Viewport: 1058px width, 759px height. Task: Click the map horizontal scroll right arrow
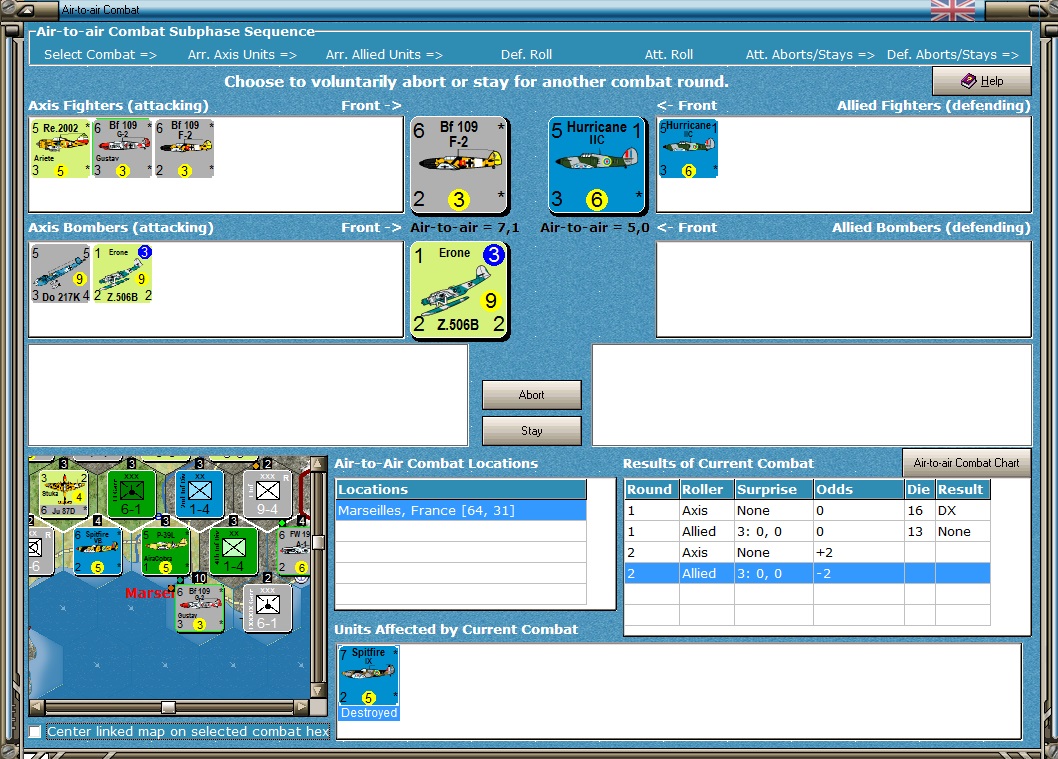(x=302, y=707)
